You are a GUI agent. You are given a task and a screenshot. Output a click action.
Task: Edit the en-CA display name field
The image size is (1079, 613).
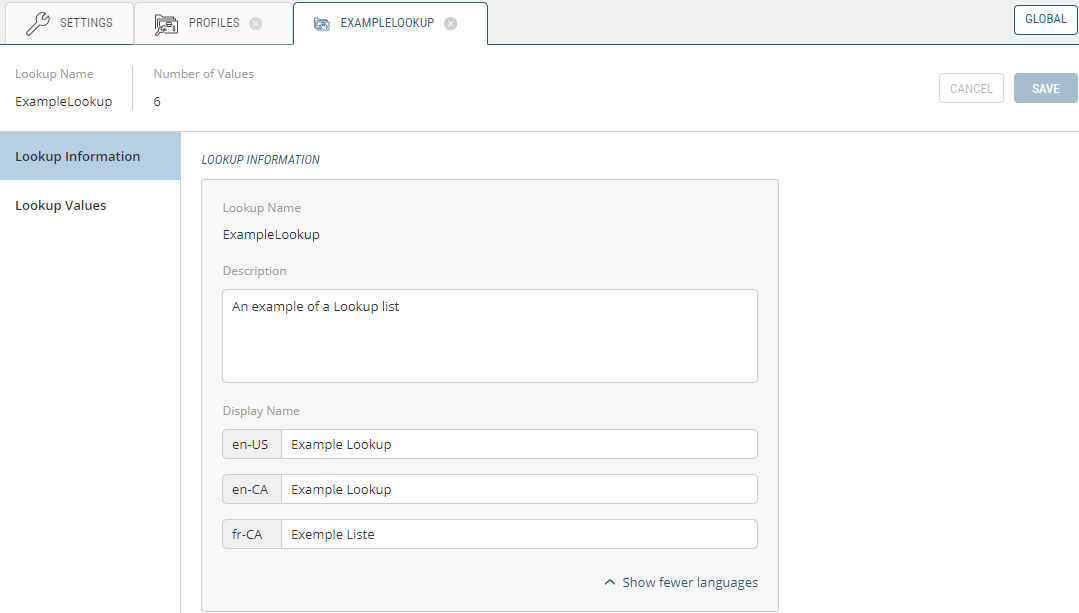518,489
